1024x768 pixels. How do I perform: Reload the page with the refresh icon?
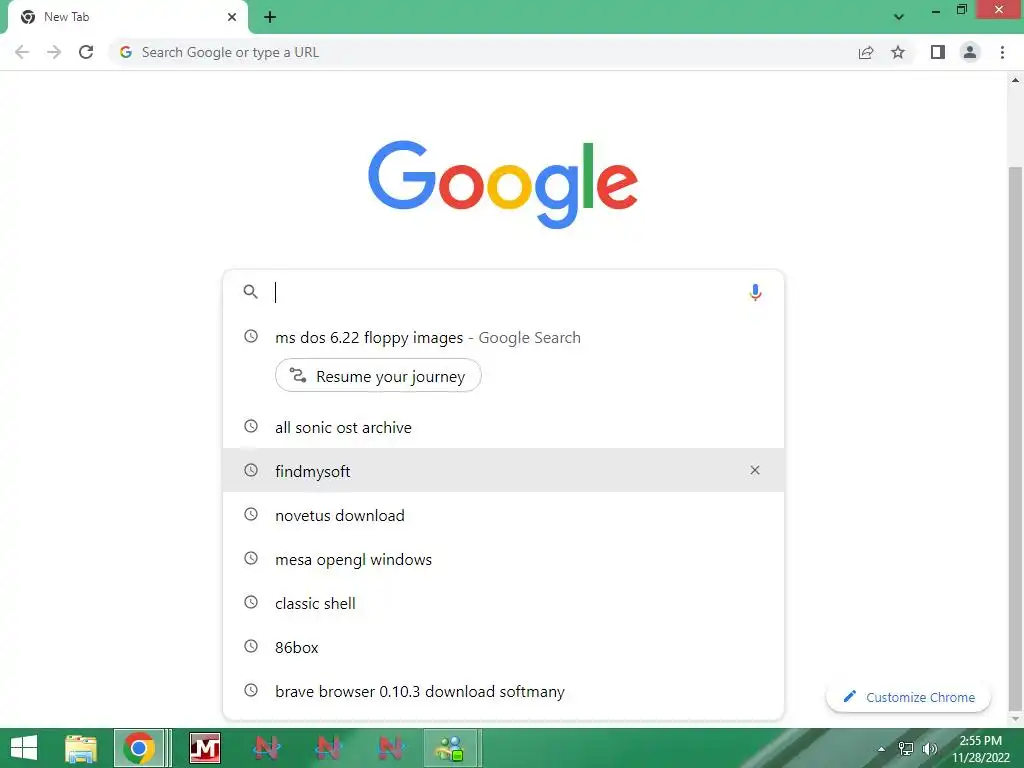tap(86, 52)
